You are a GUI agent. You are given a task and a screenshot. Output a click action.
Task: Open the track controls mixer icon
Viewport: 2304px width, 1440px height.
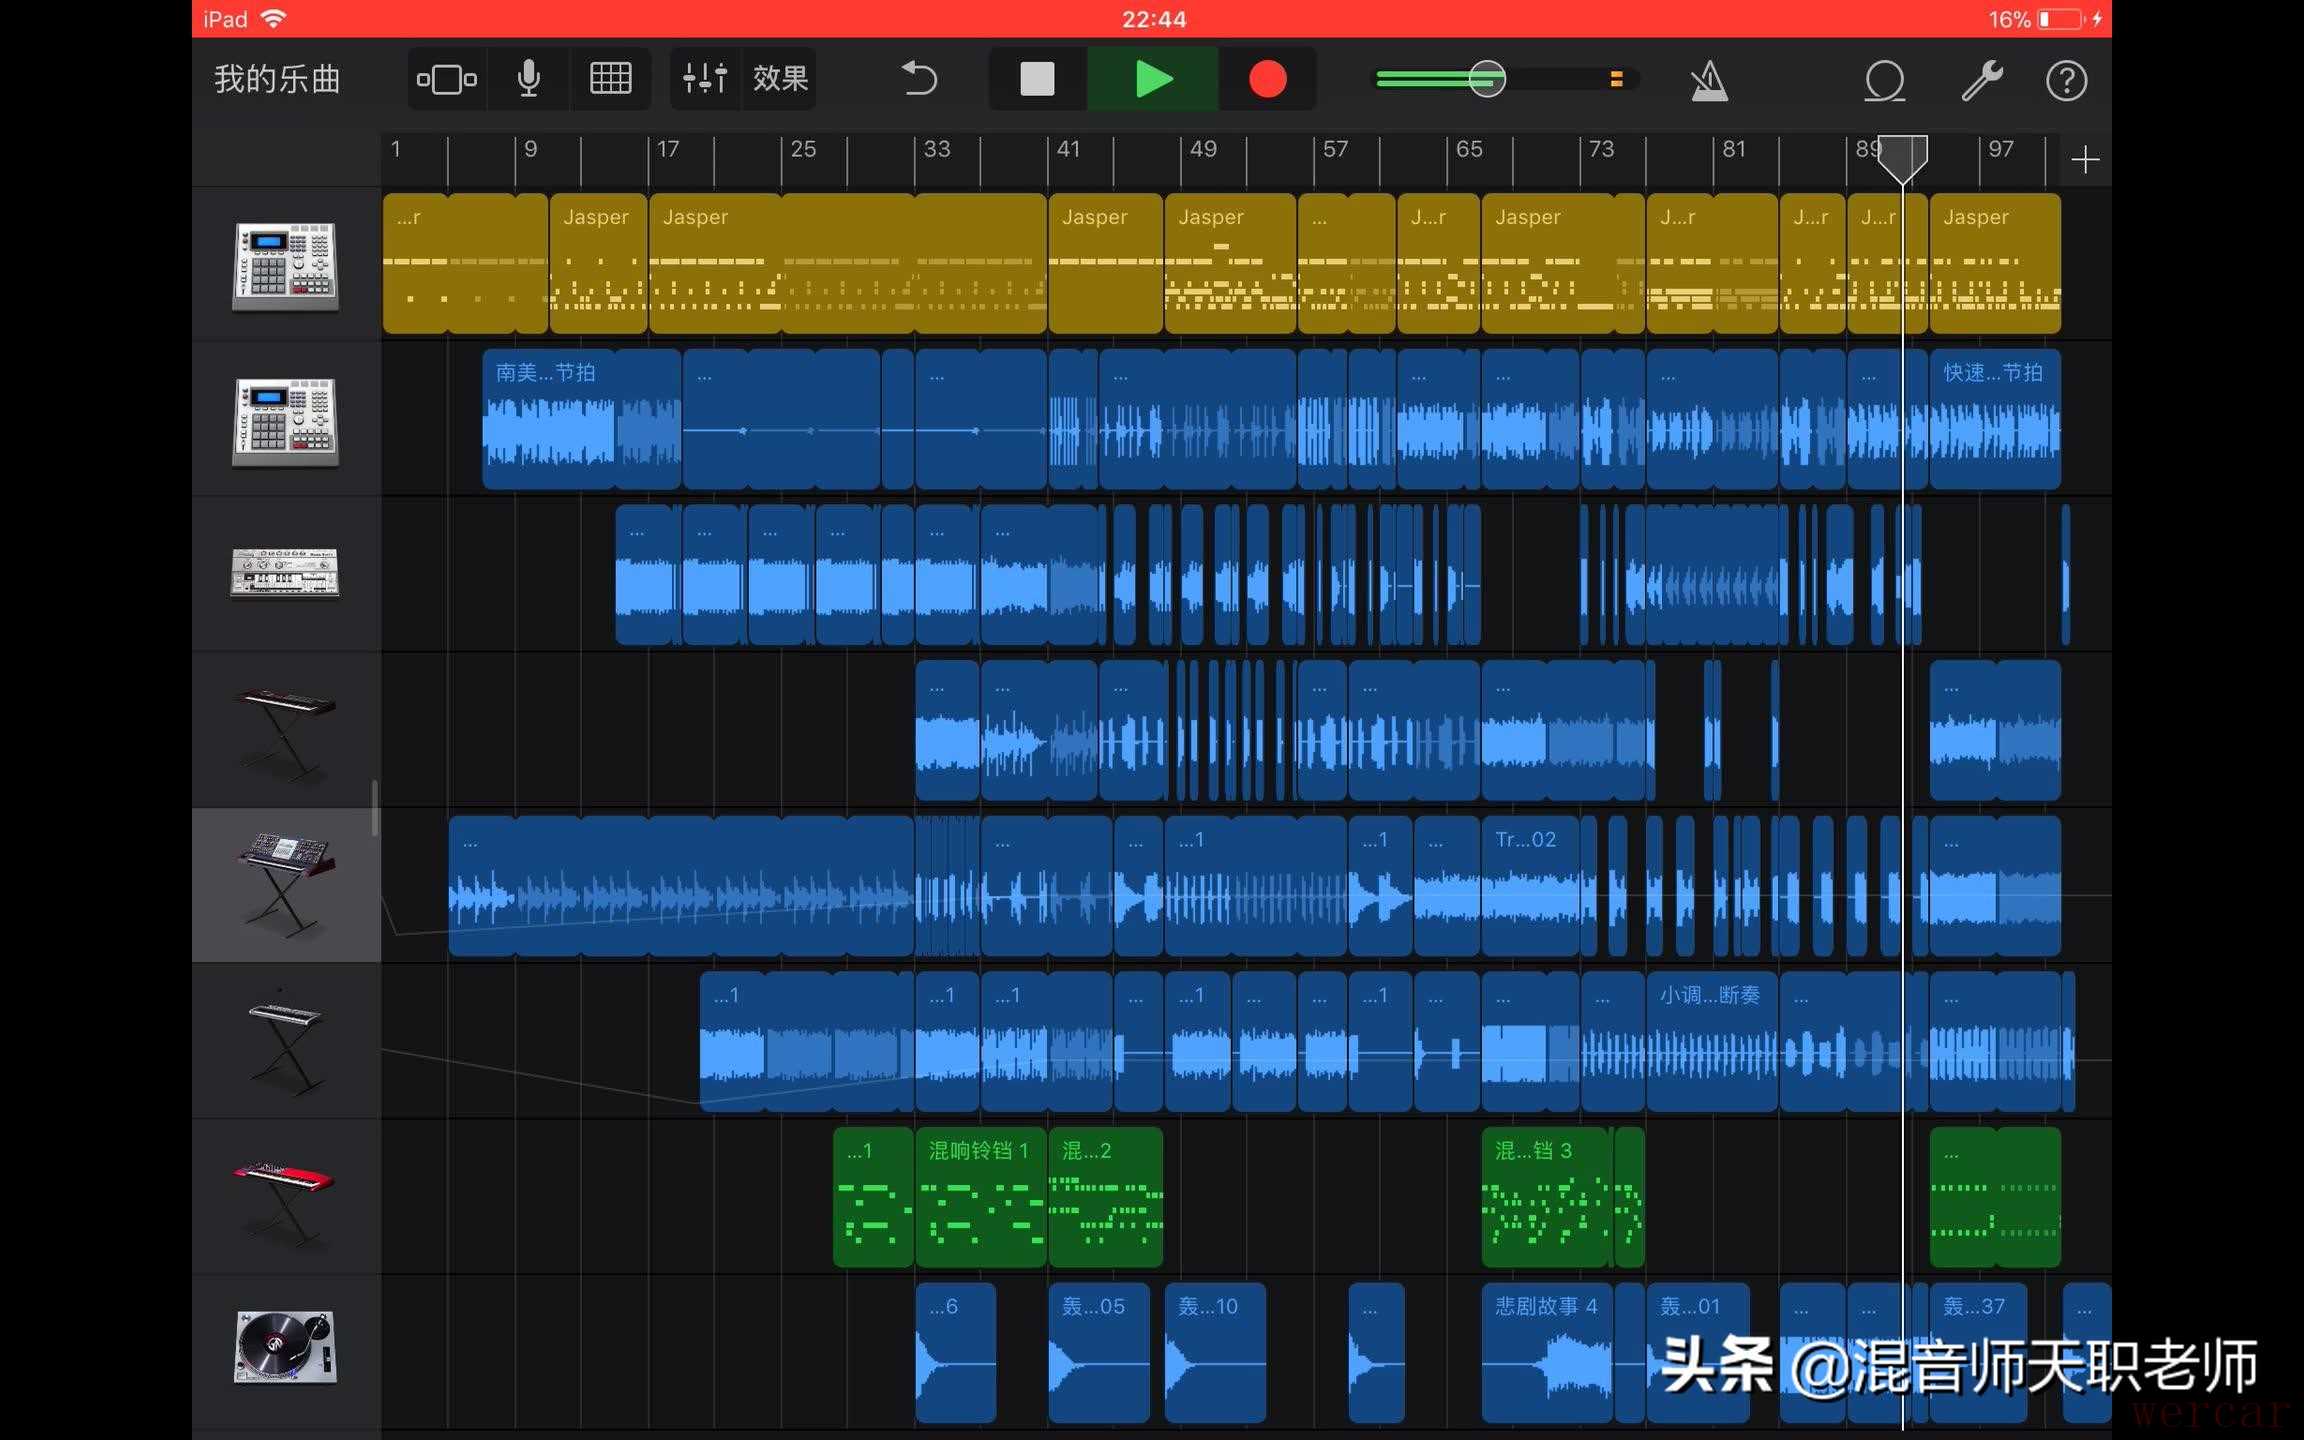(705, 79)
